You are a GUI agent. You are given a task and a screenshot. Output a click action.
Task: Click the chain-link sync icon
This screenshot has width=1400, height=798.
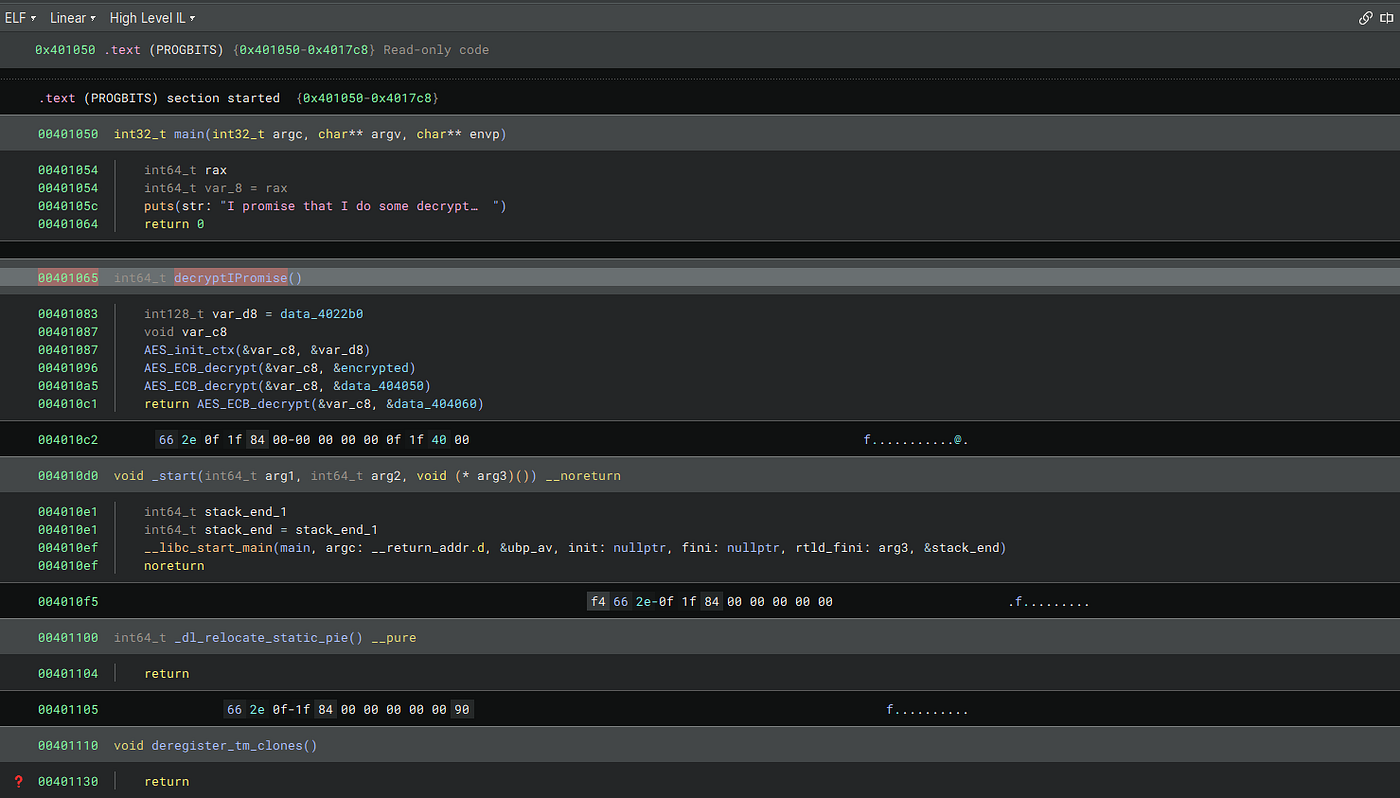pyautogui.click(x=1365, y=18)
